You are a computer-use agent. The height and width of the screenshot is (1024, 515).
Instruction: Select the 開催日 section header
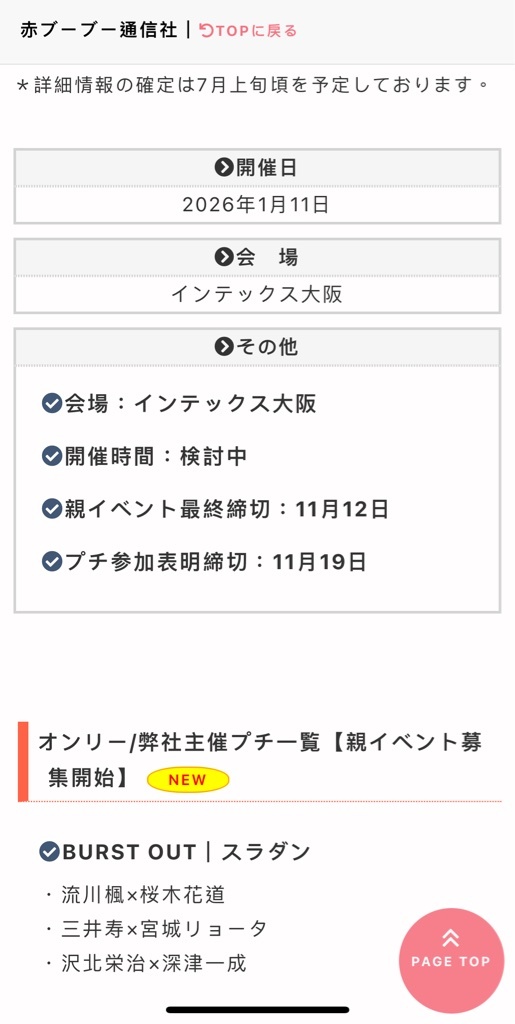pos(257,168)
